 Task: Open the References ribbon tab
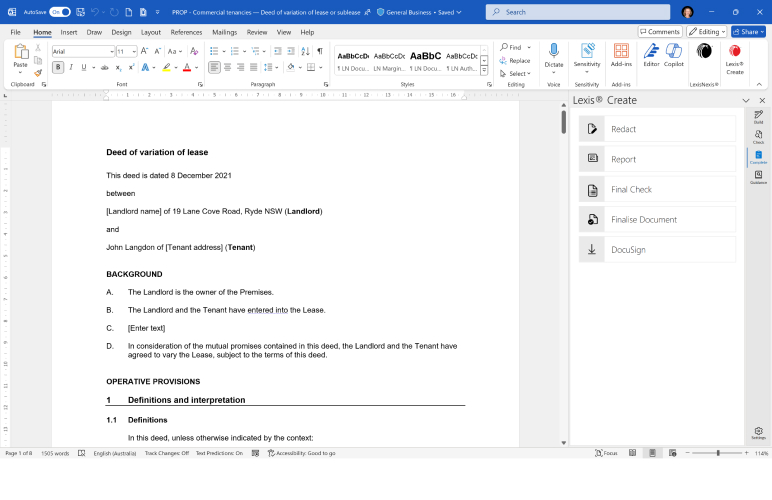pos(186,32)
